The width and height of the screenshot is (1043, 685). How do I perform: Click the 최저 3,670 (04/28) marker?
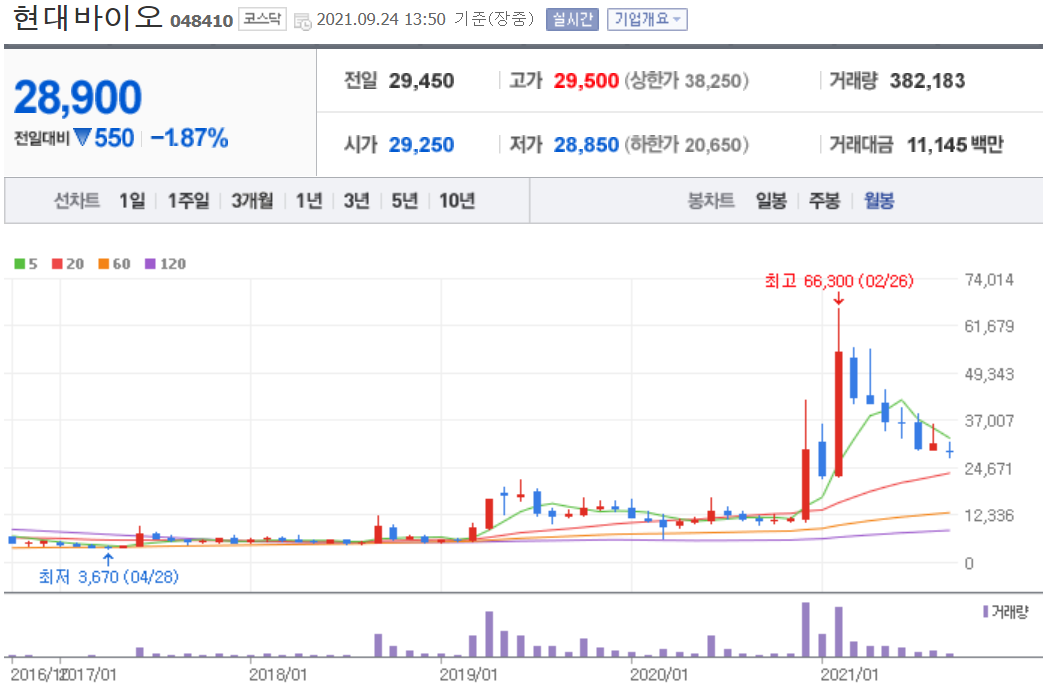click(x=109, y=577)
